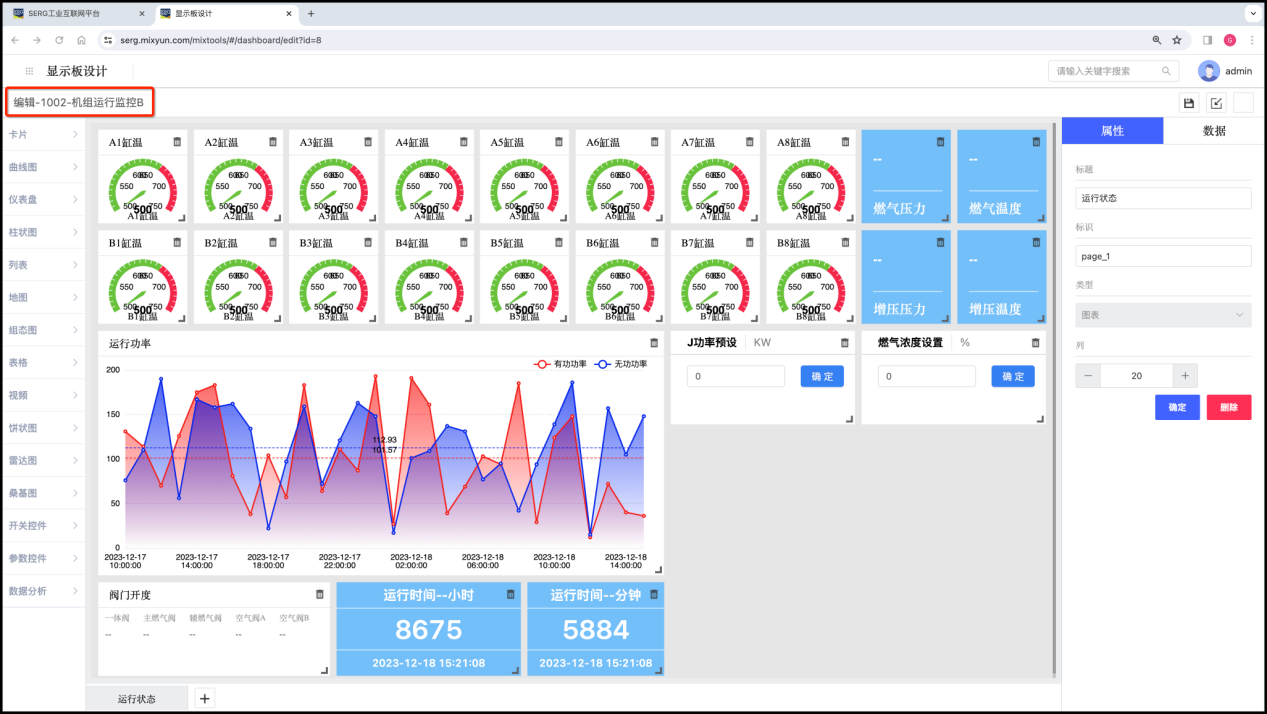Click the red 删除 button
Viewport: 1267px width, 714px height.
[x=1229, y=407]
